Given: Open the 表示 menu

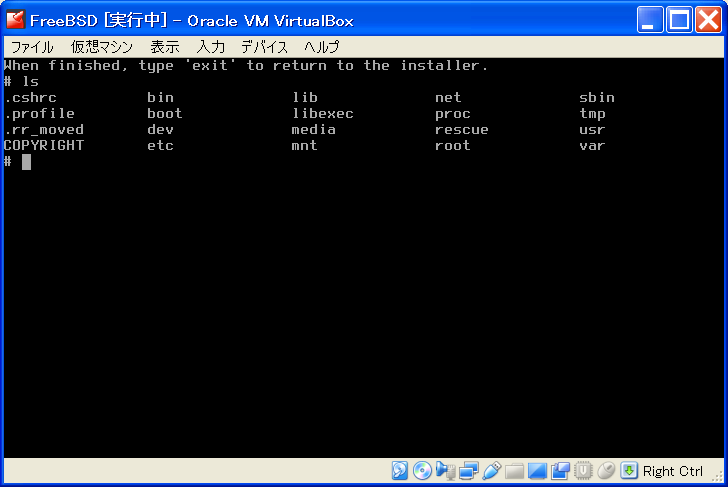Looking at the screenshot, I should [x=164, y=47].
